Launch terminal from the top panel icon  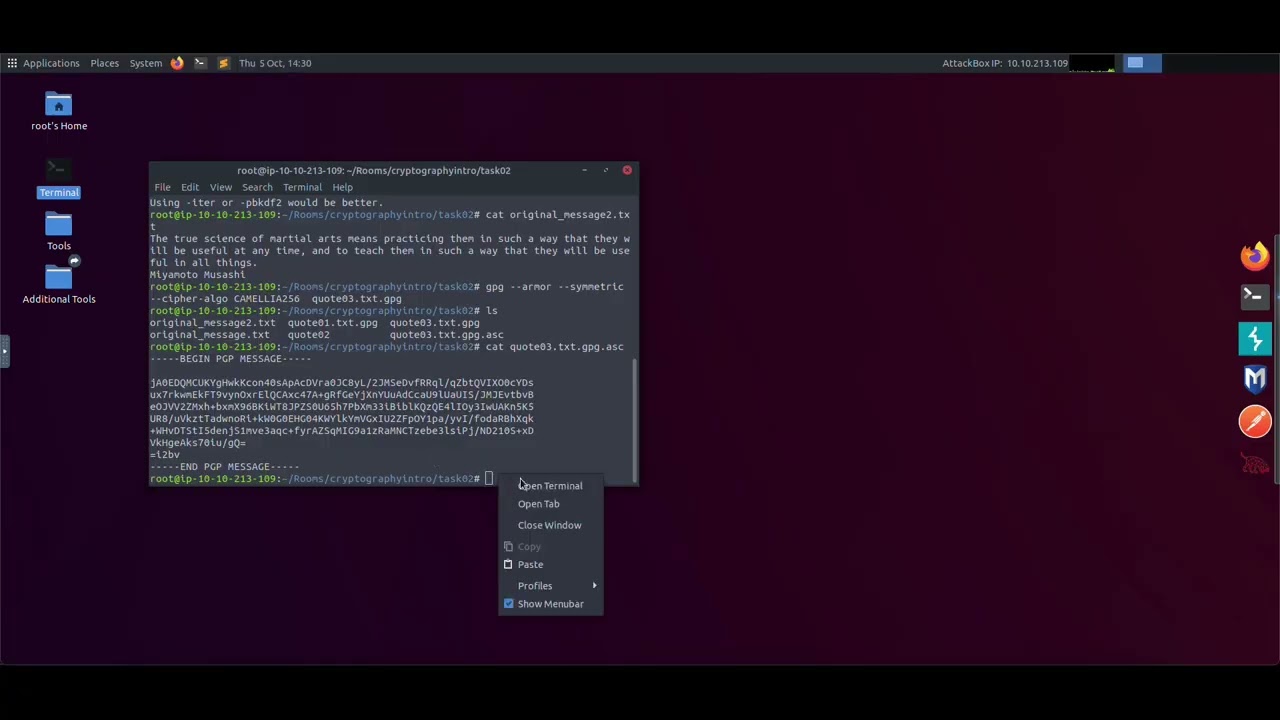(x=200, y=63)
